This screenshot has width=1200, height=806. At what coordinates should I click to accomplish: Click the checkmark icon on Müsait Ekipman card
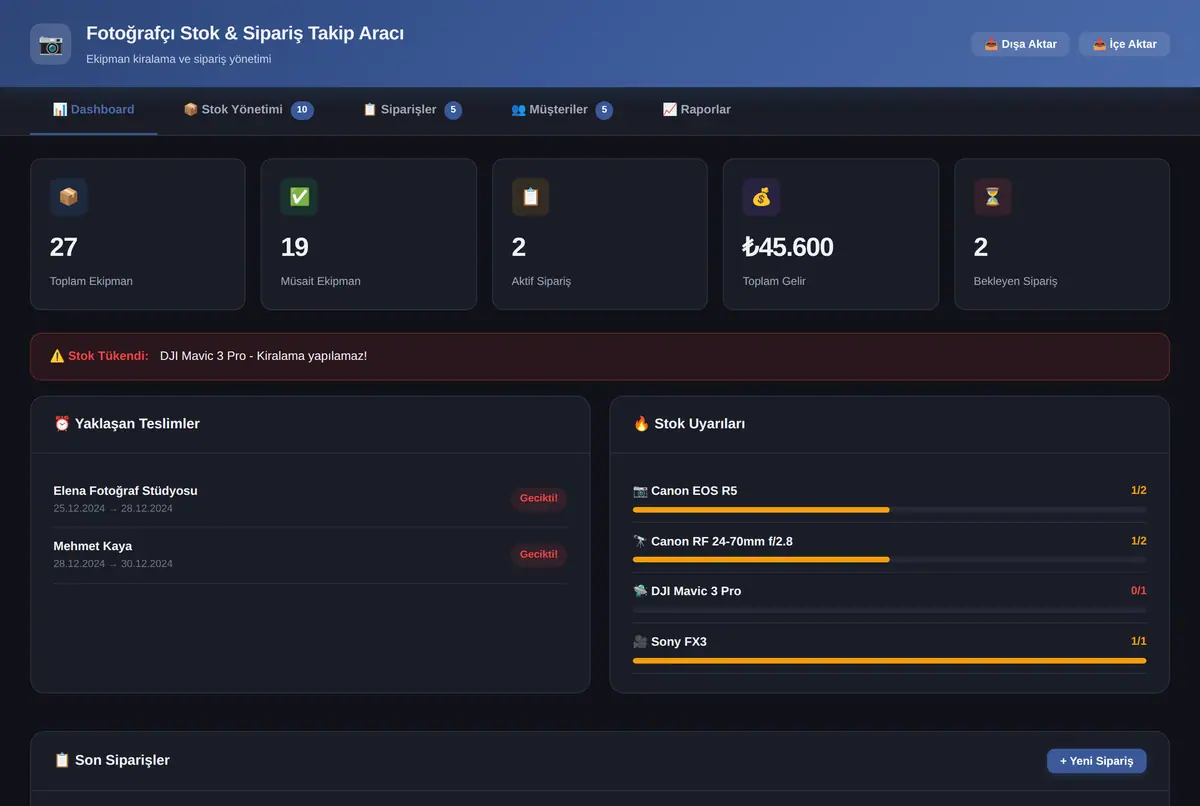coord(299,197)
